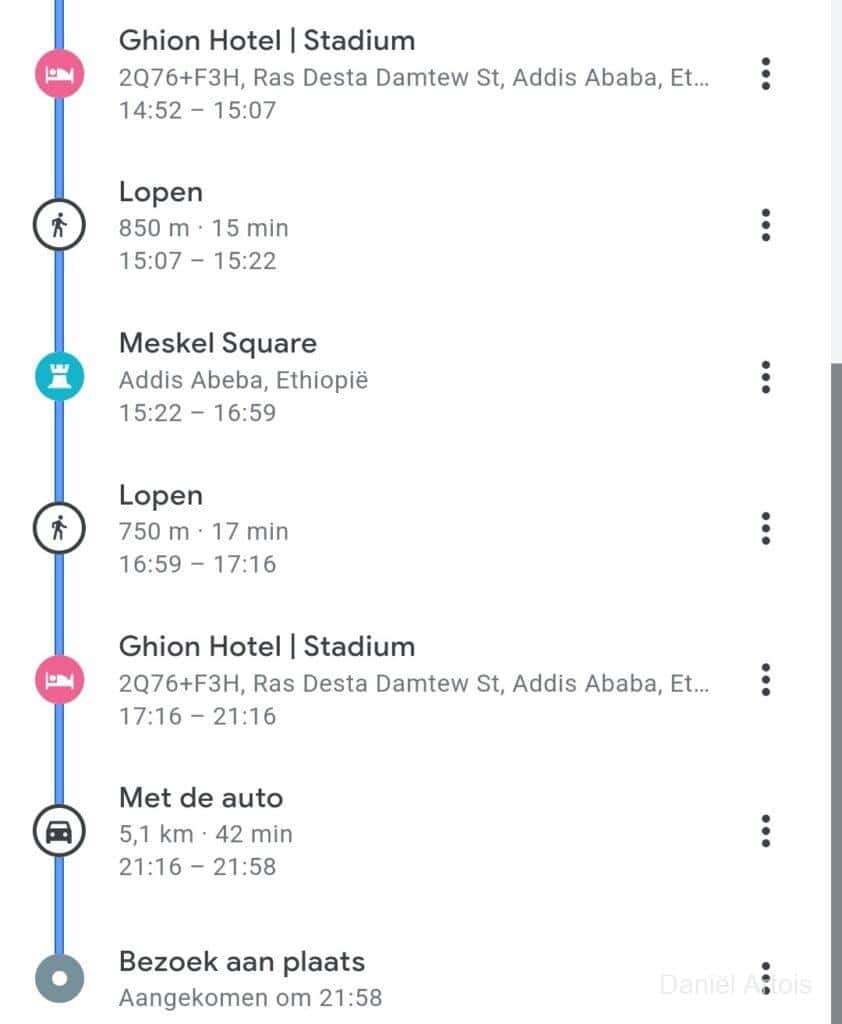Viewport: 842px width, 1024px height.
Task: Click the walking icon for the 750 m walk
Action: point(59,529)
